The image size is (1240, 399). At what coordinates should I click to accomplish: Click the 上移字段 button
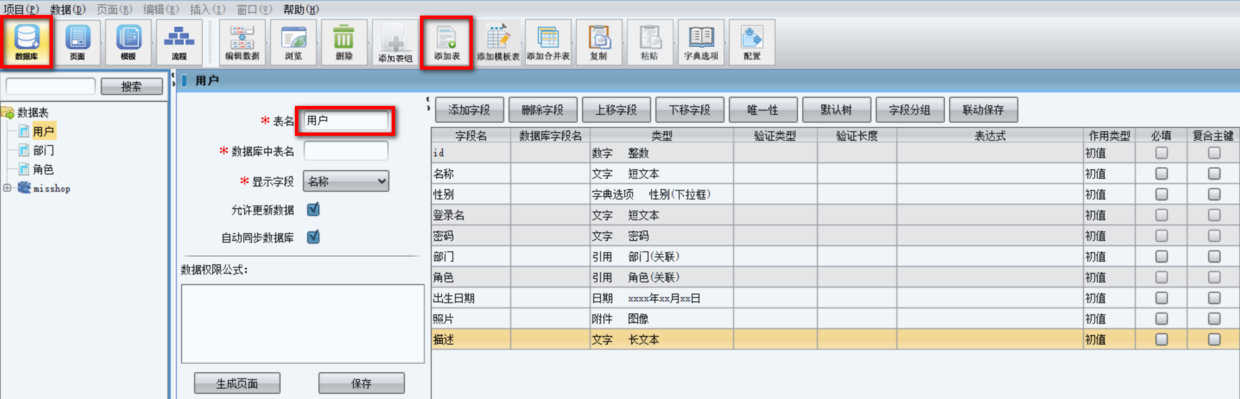click(x=617, y=109)
